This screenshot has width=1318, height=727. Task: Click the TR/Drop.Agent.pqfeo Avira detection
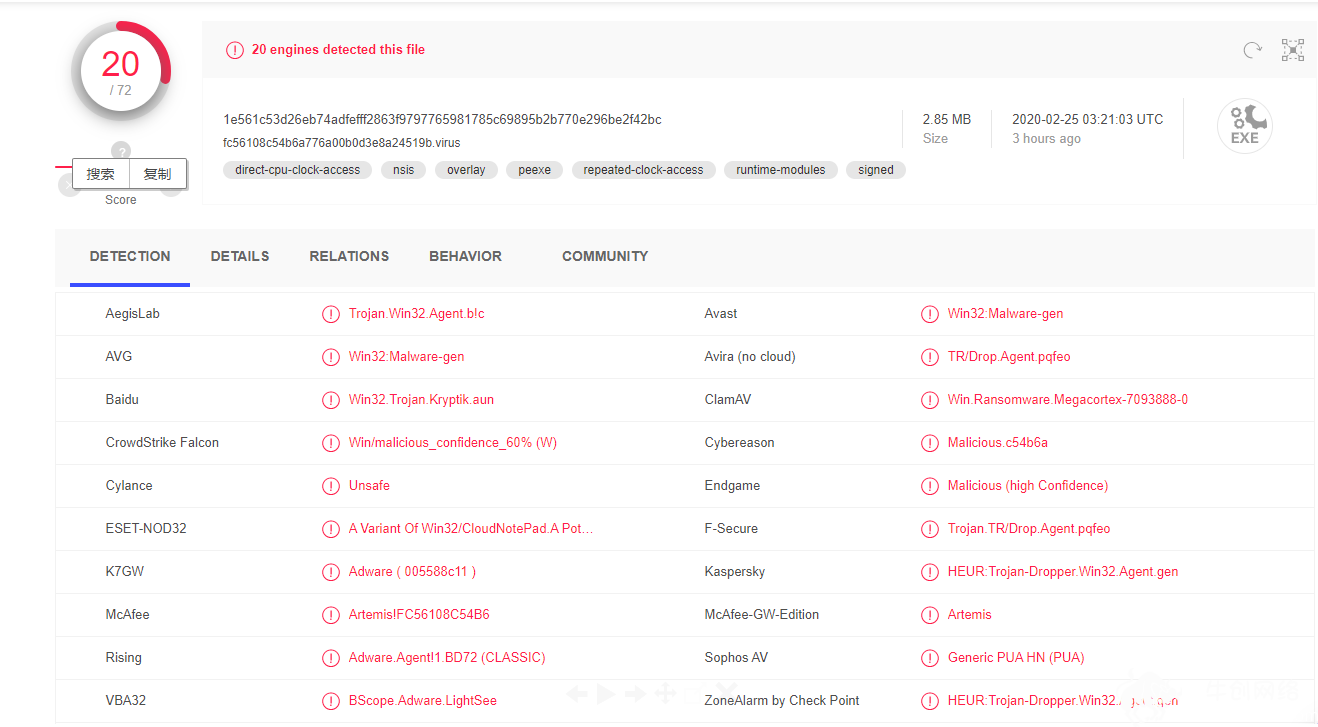pos(1009,357)
